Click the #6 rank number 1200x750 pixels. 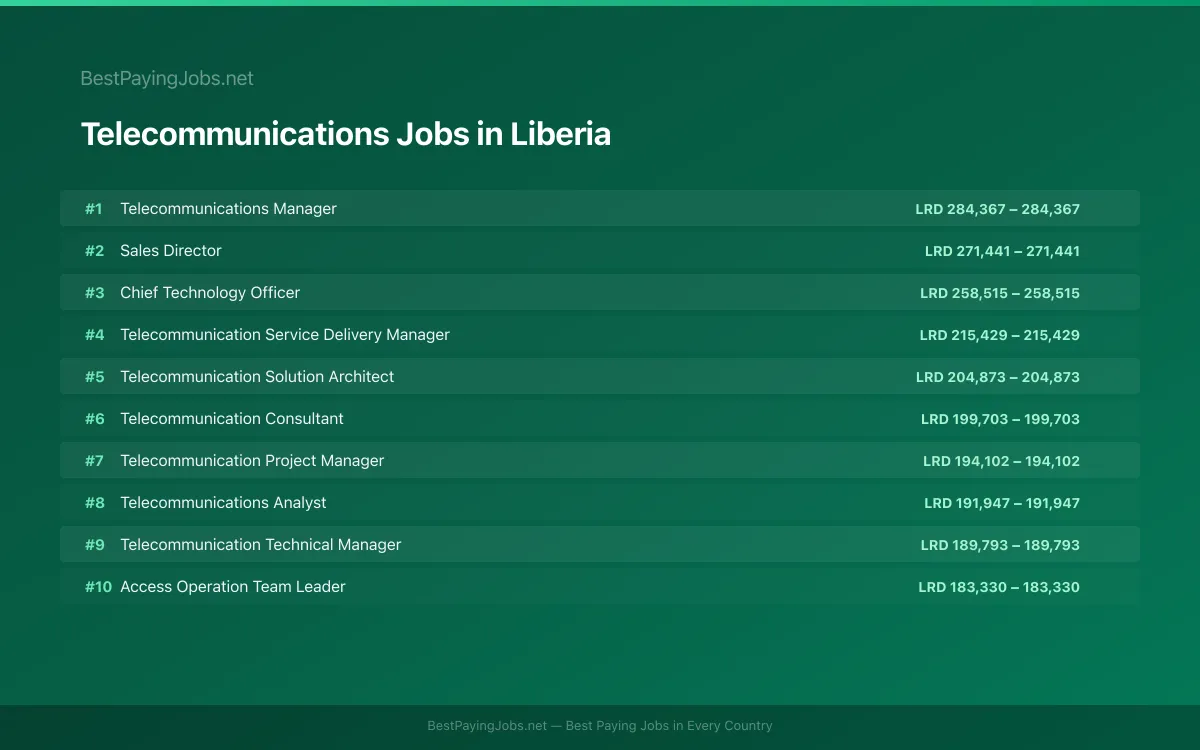coord(94,419)
